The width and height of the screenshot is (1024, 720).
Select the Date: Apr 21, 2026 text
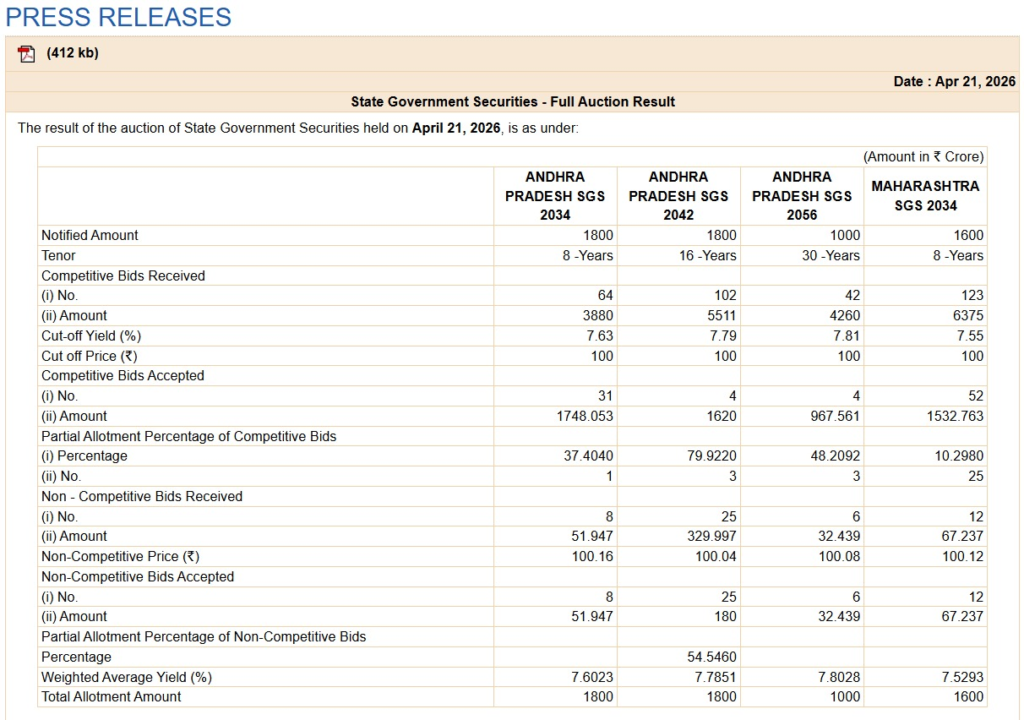(x=954, y=82)
